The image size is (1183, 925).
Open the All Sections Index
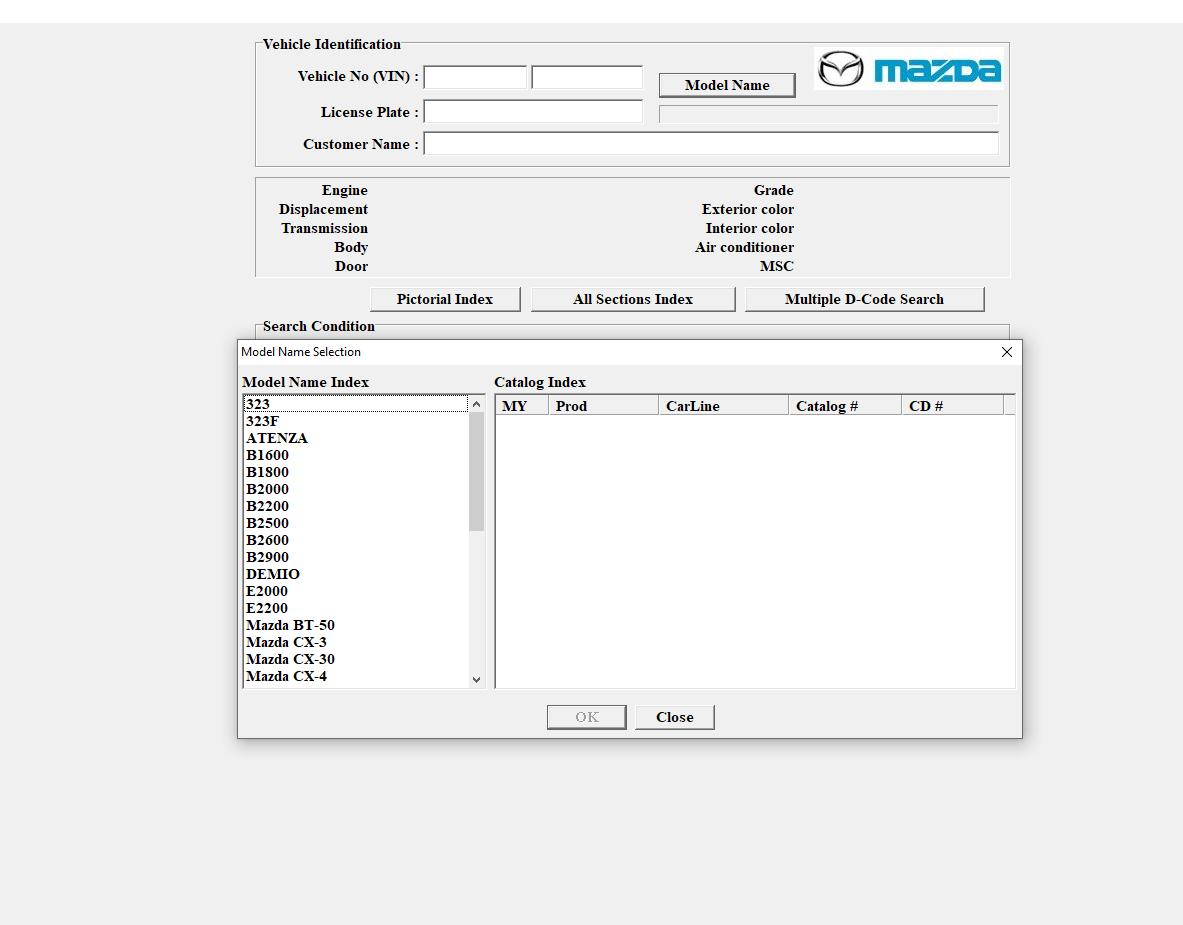(x=632, y=298)
